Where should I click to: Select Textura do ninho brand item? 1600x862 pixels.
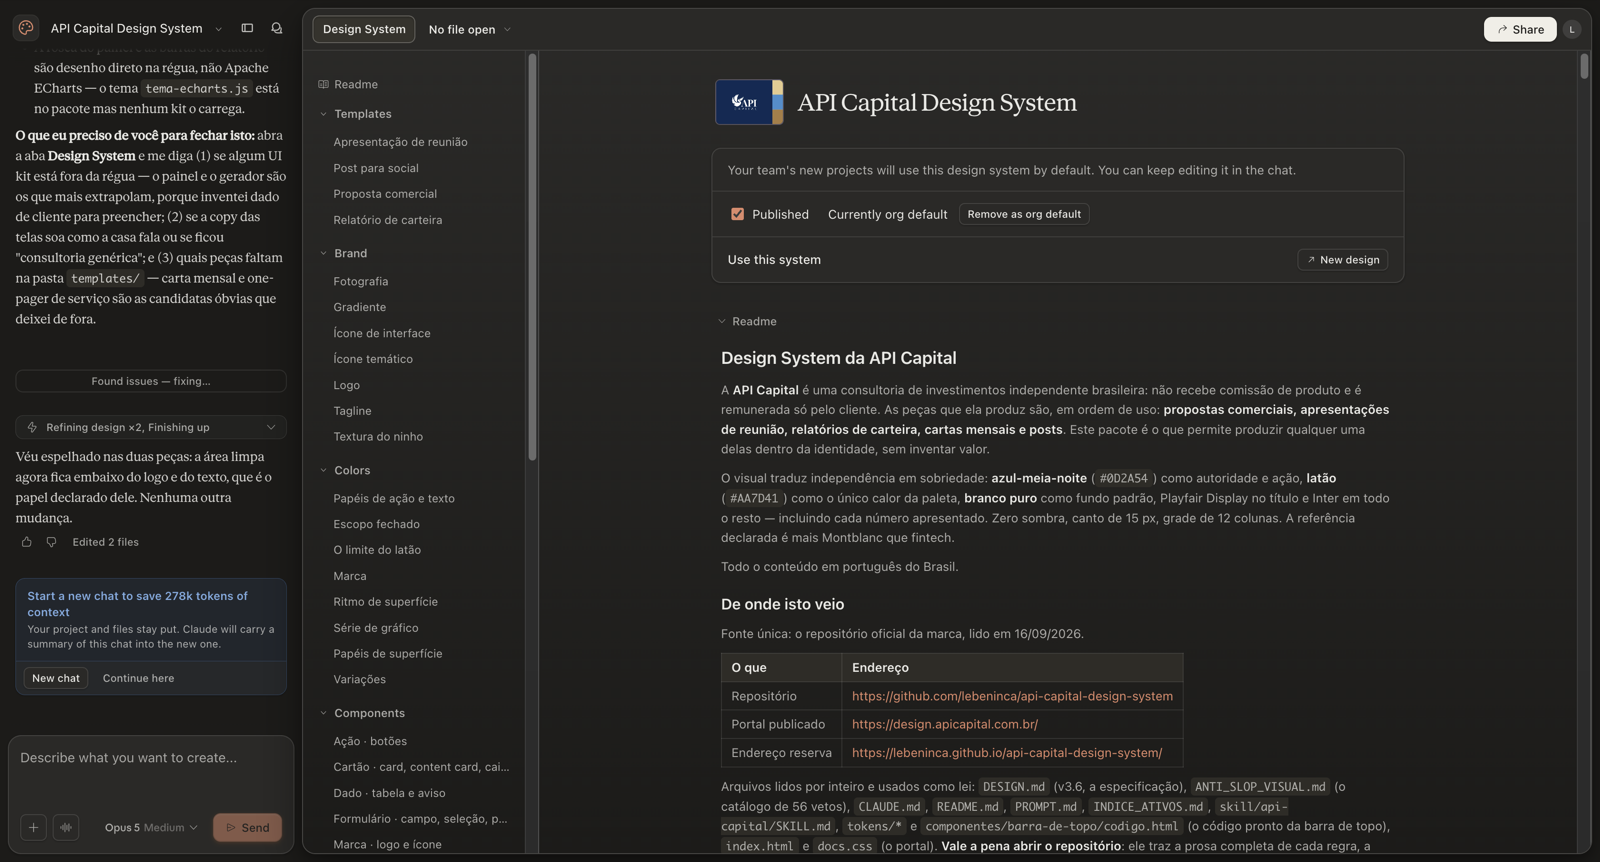(x=378, y=436)
